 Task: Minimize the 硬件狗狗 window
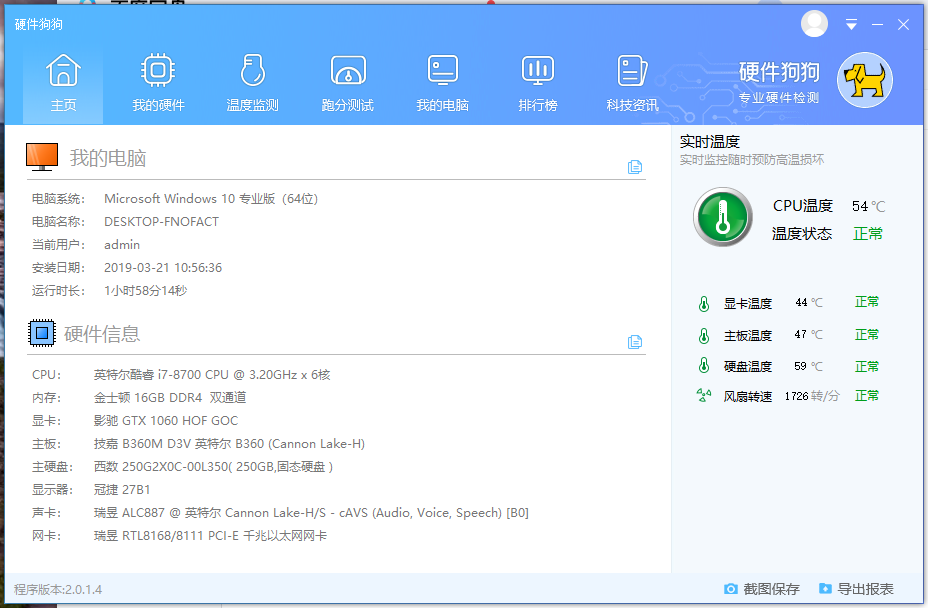[877, 25]
